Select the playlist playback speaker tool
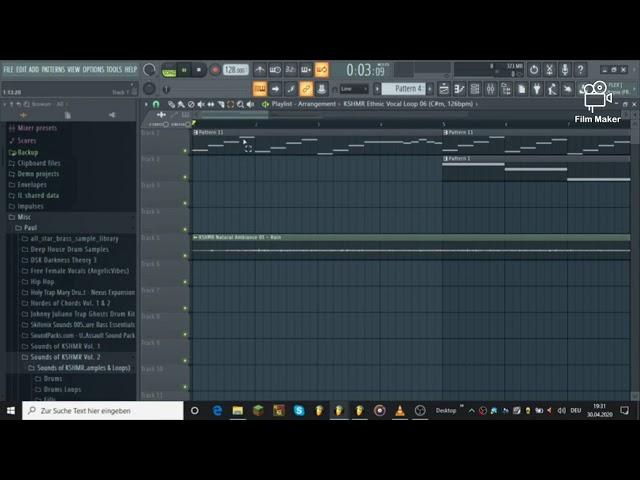 pyautogui.click(x=250, y=104)
